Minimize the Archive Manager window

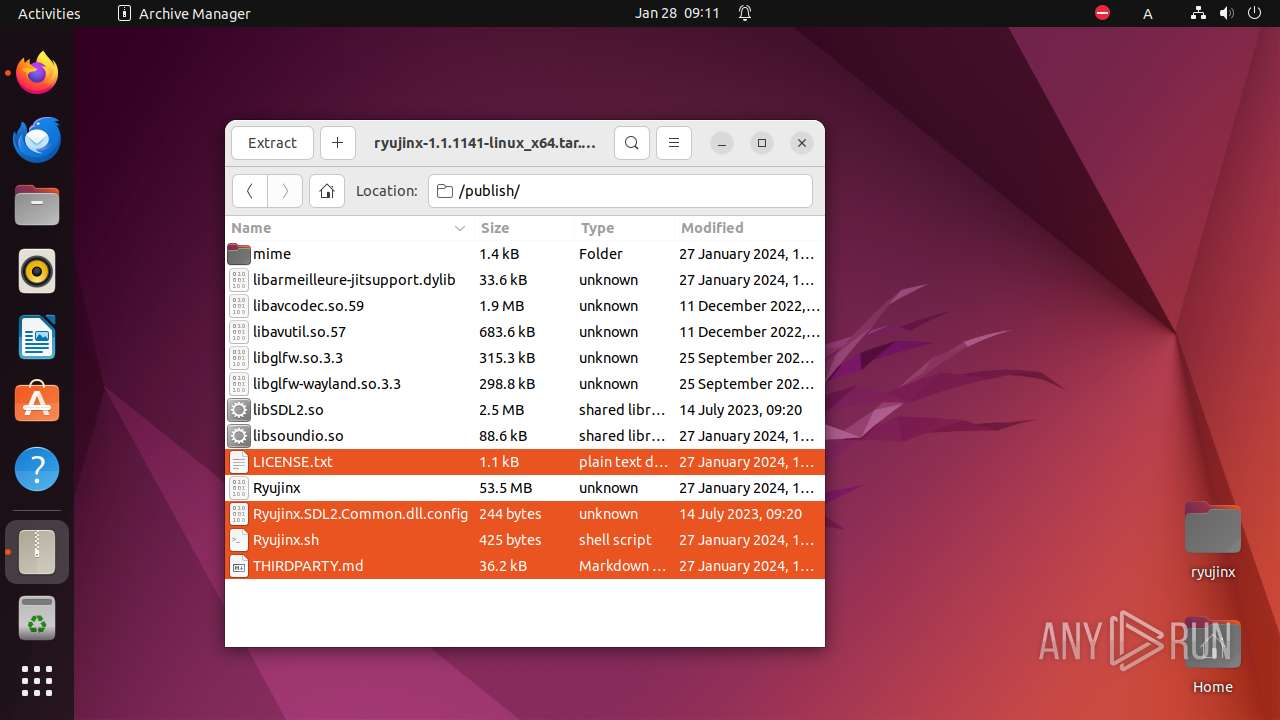tap(722, 143)
